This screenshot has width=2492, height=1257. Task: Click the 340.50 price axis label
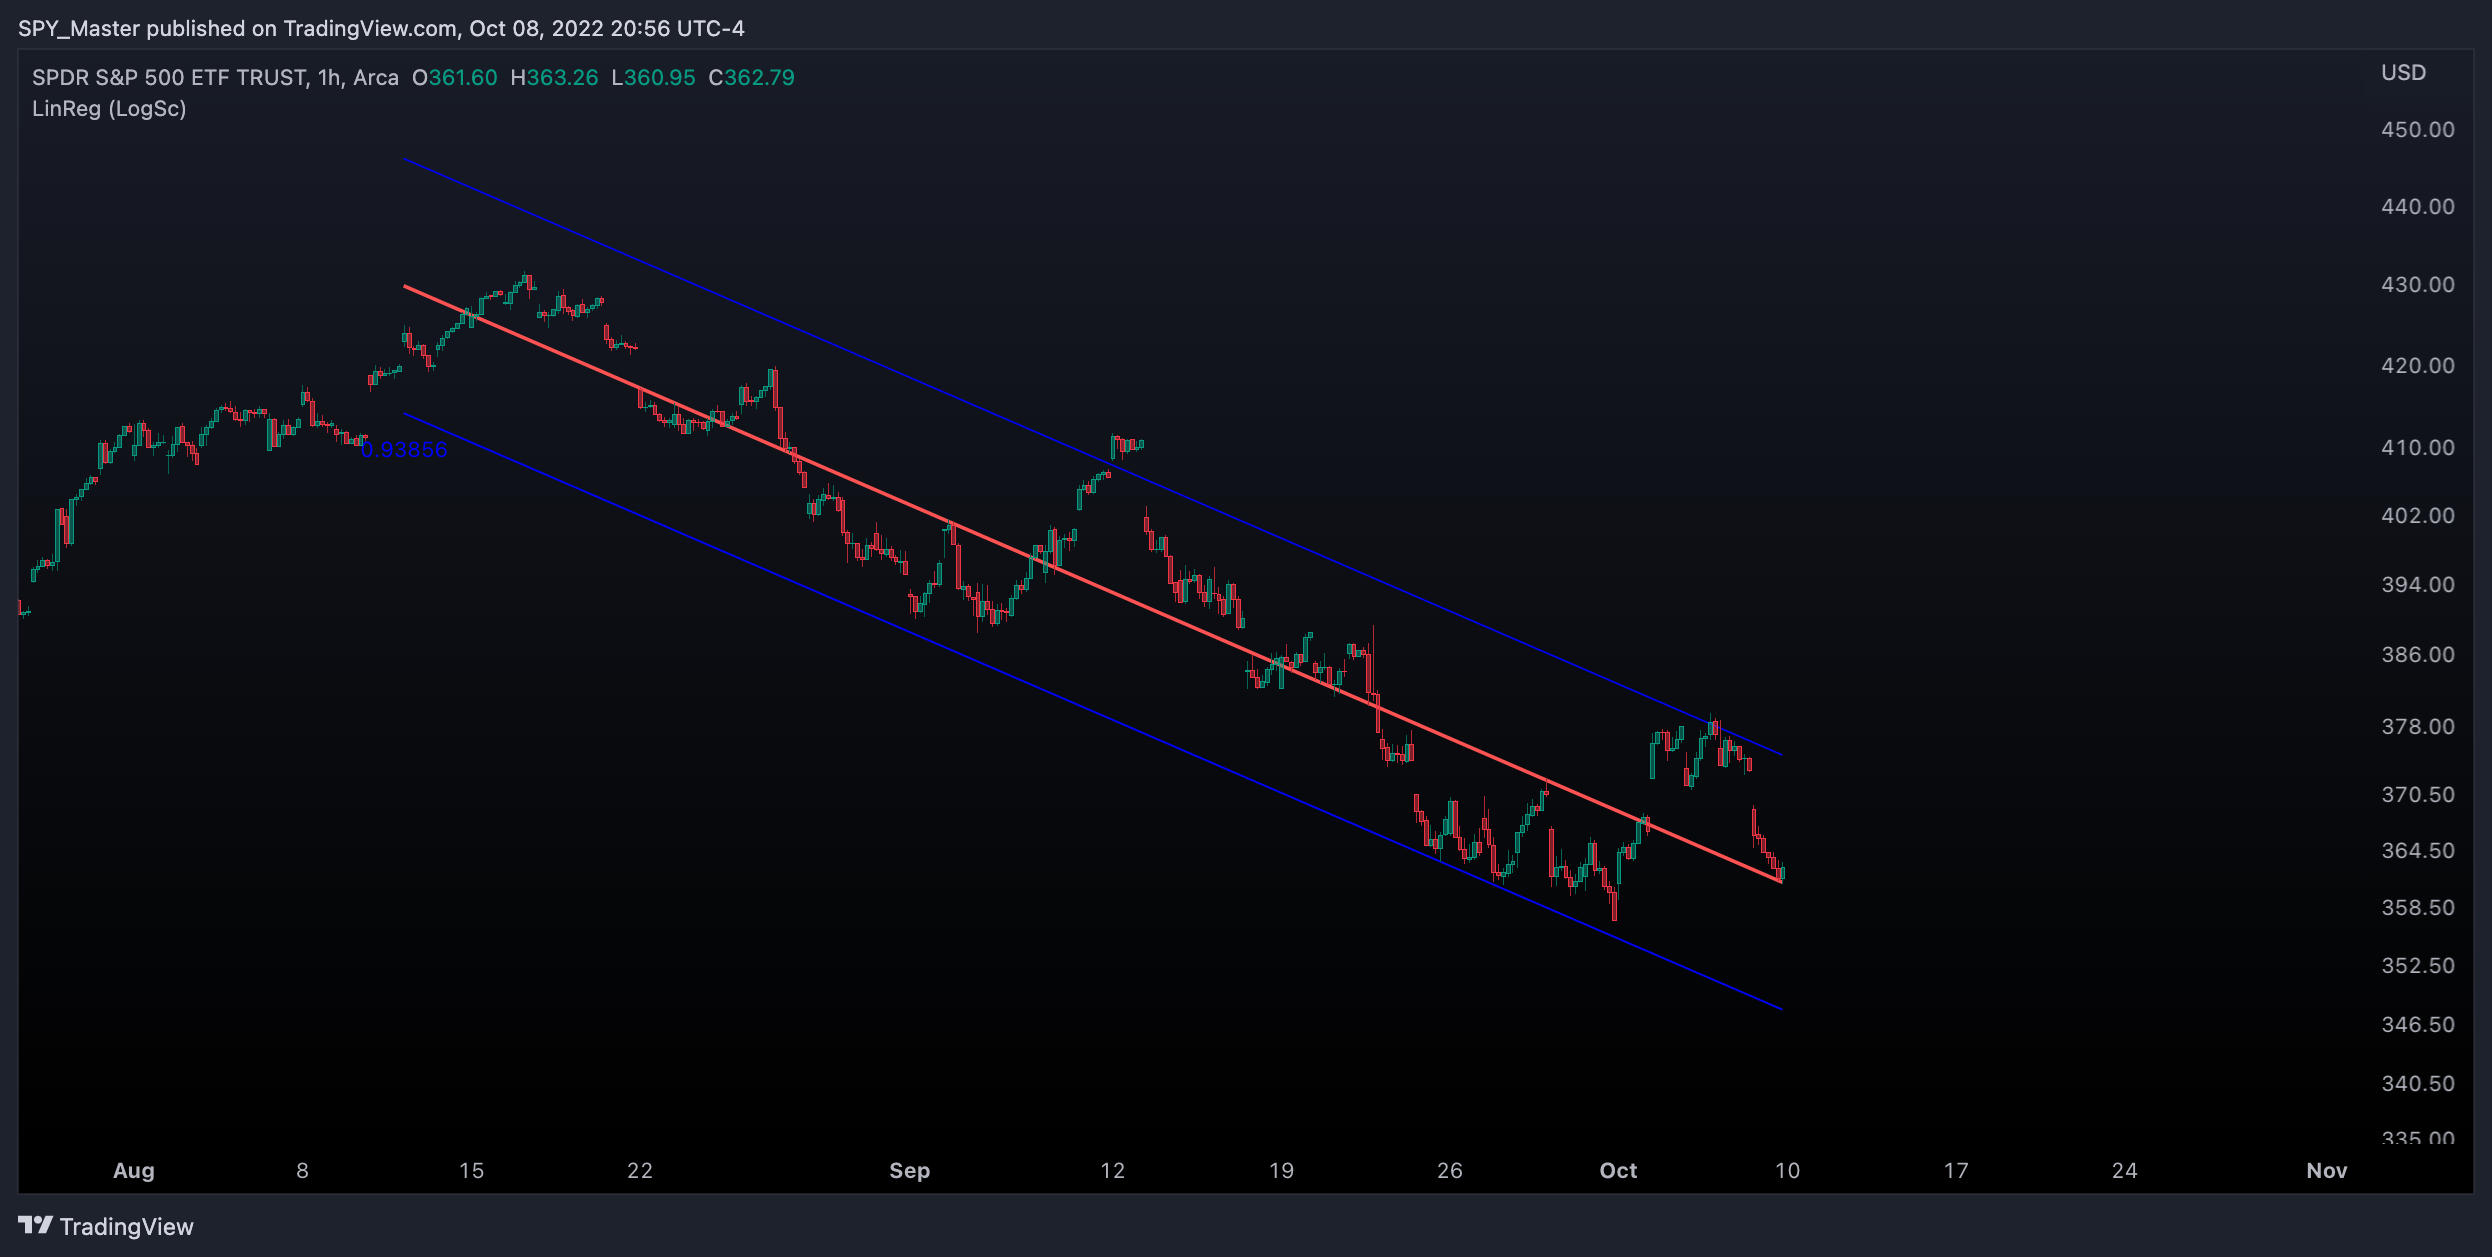pyautogui.click(x=2418, y=1084)
